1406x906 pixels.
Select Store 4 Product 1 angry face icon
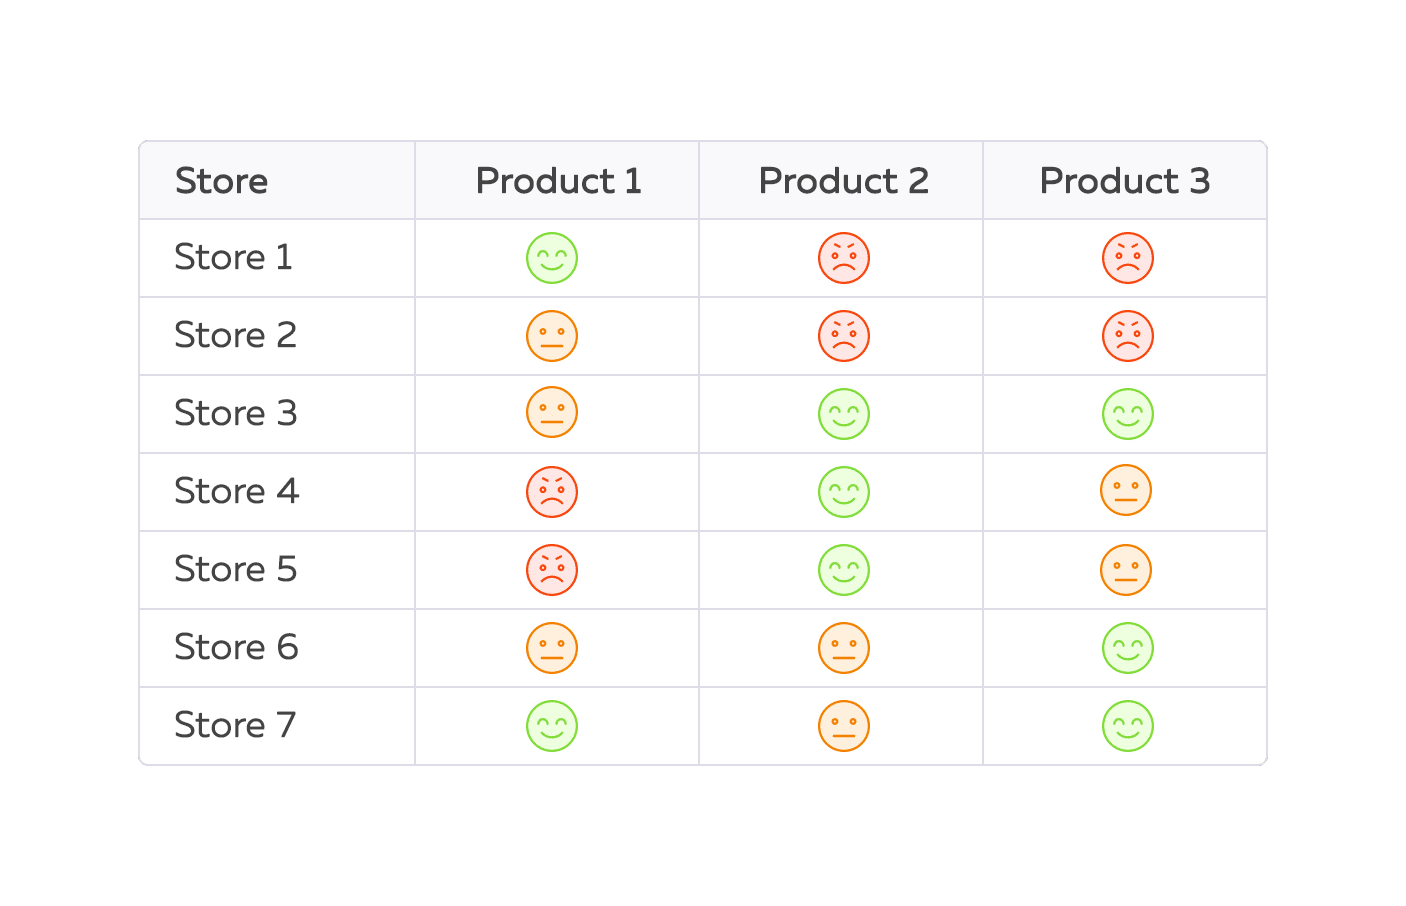[552, 492]
